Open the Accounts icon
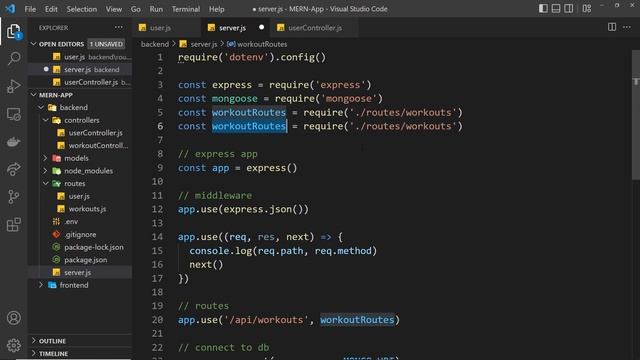This screenshot has width=640, height=360. tap(13, 318)
